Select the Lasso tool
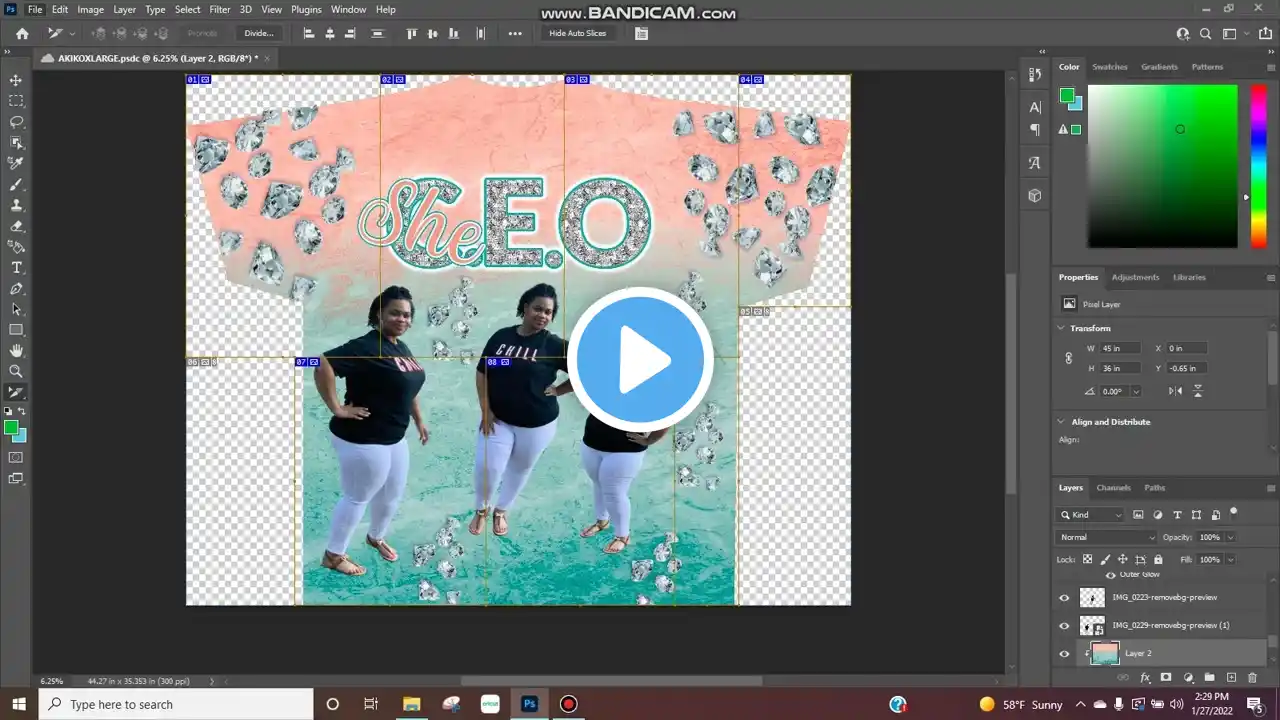 coord(16,122)
